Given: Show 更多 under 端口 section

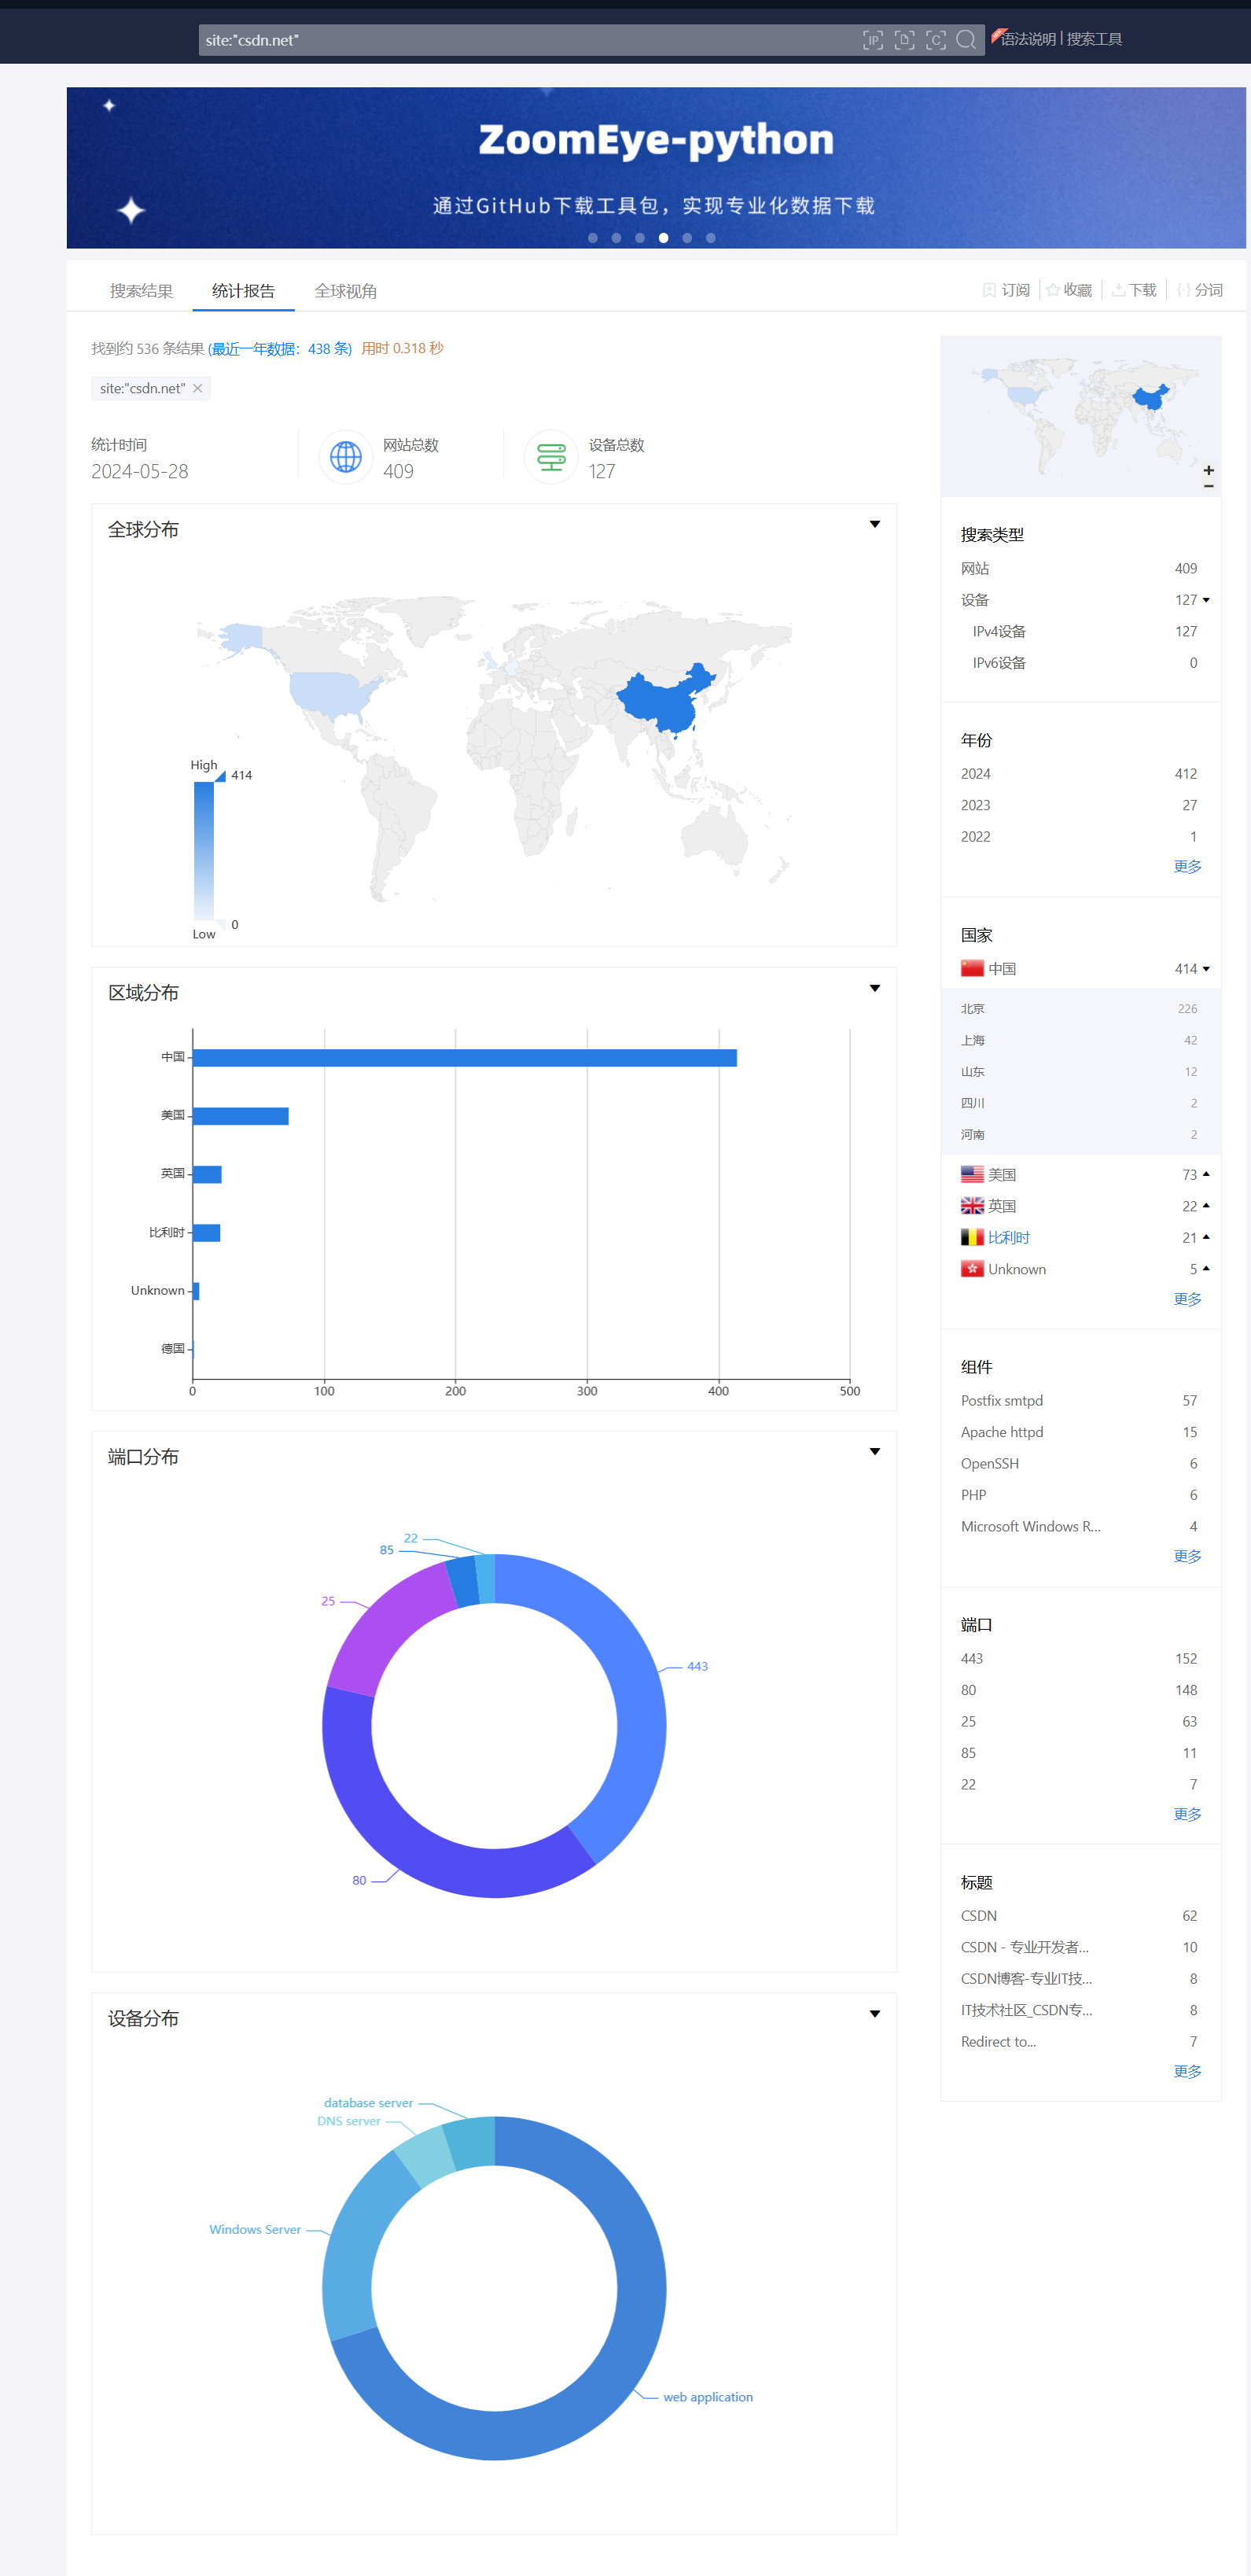Looking at the screenshot, I should tap(1187, 1814).
